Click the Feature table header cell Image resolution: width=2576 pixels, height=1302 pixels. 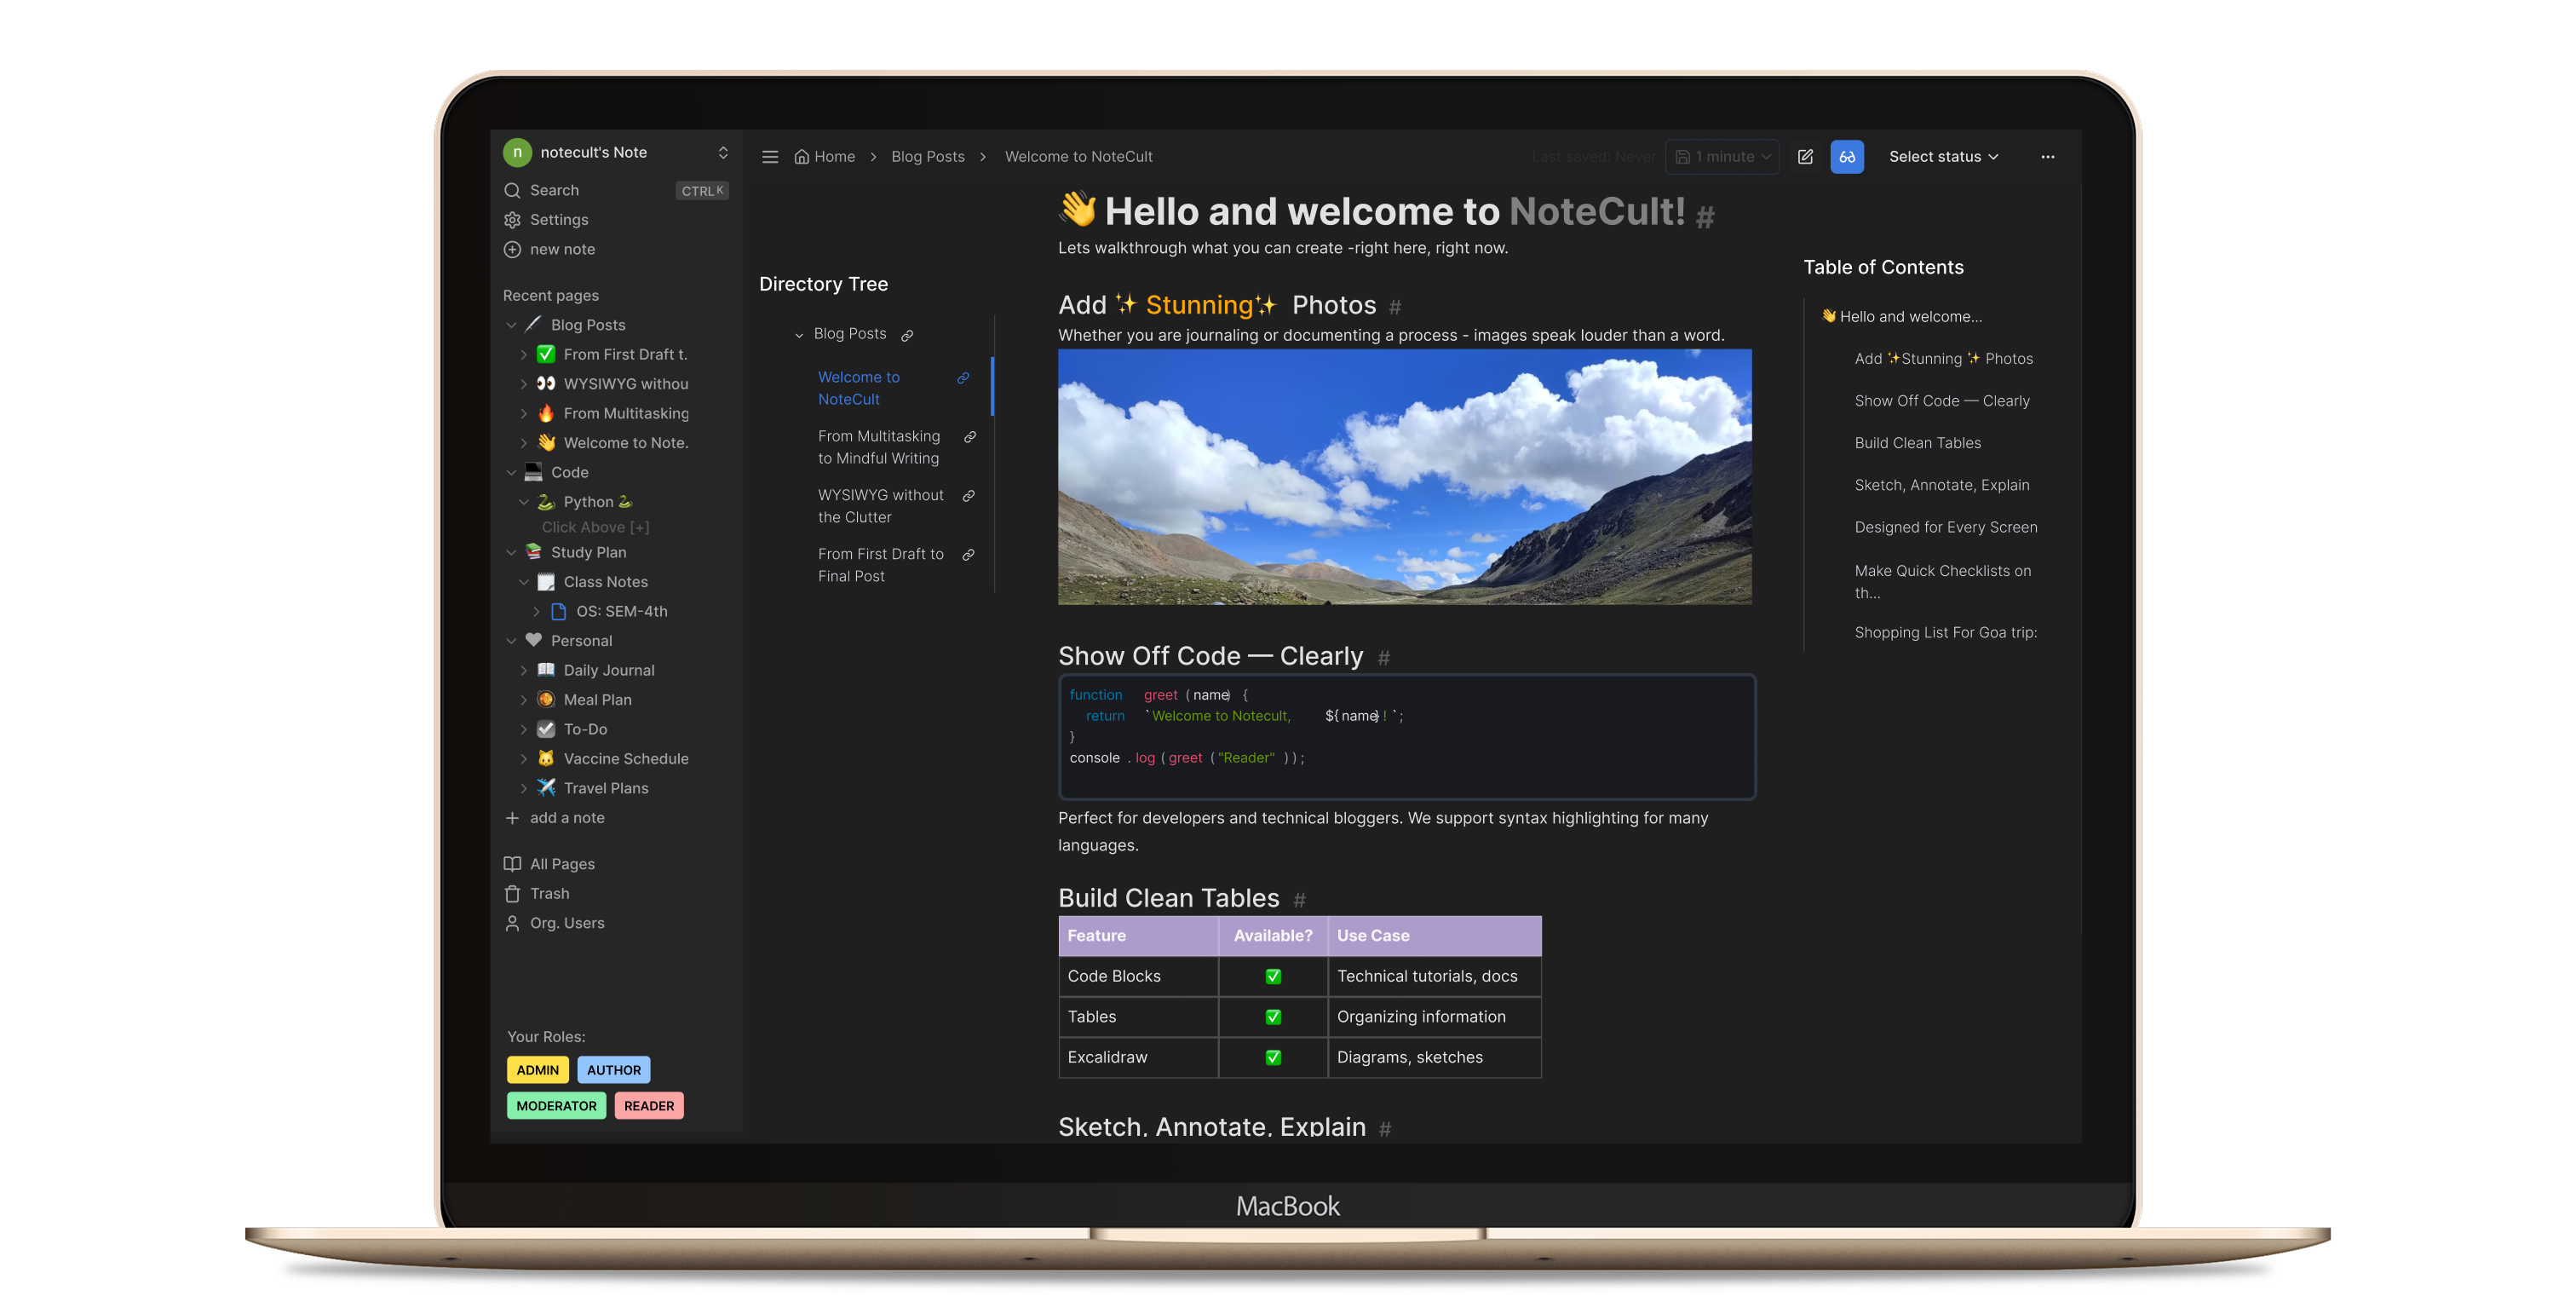(1138, 936)
